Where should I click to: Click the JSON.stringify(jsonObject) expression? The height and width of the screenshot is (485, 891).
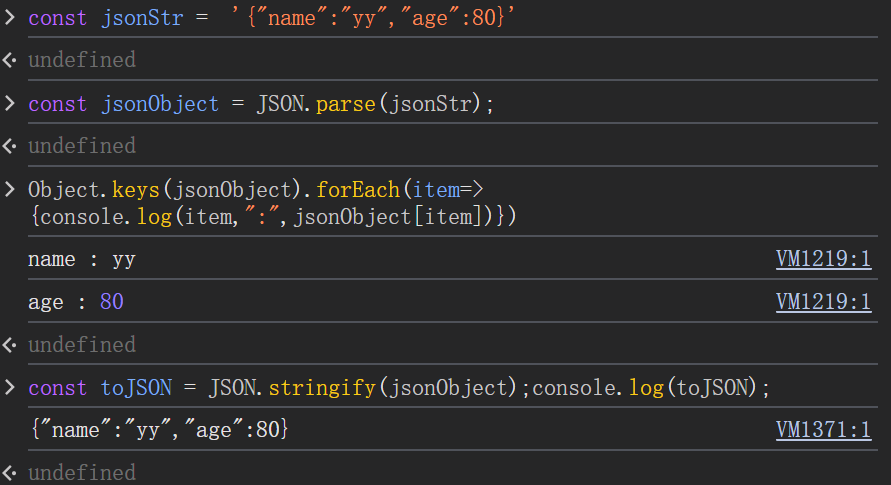(363, 388)
